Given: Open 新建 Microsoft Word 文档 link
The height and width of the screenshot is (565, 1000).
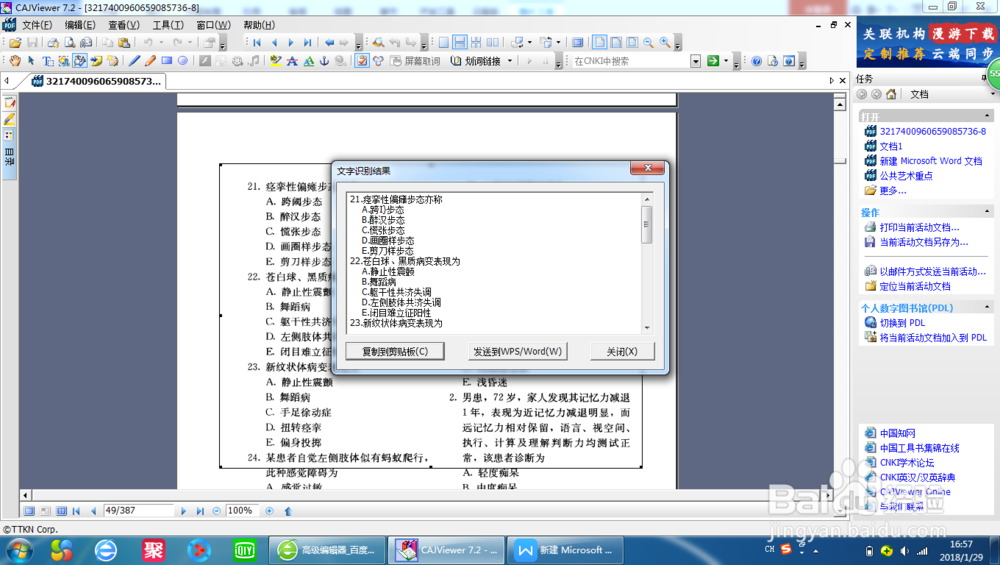Looking at the screenshot, I should (930, 161).
